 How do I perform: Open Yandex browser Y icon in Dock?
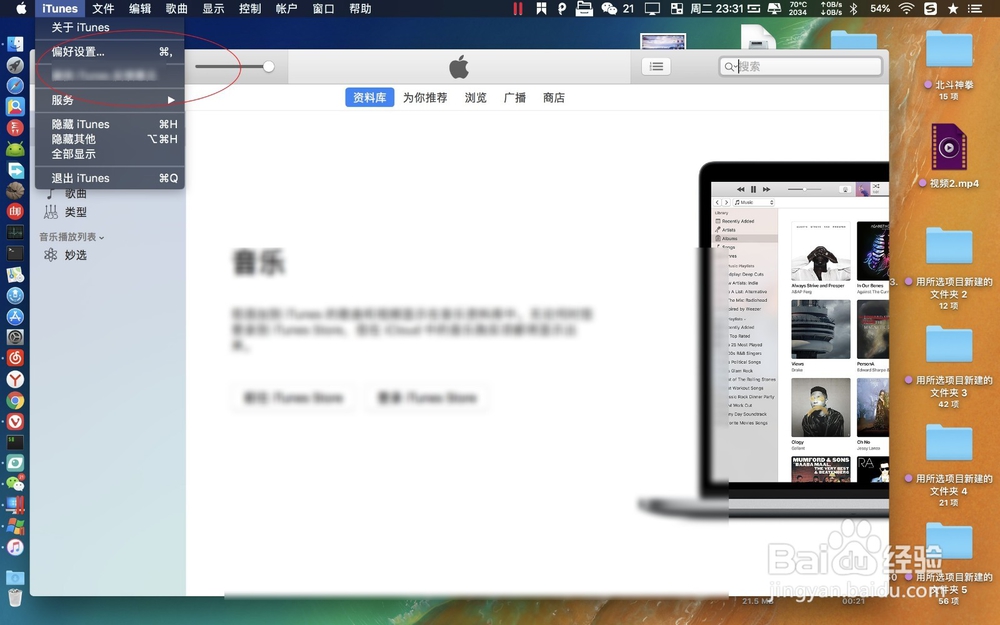click(15, 379)
